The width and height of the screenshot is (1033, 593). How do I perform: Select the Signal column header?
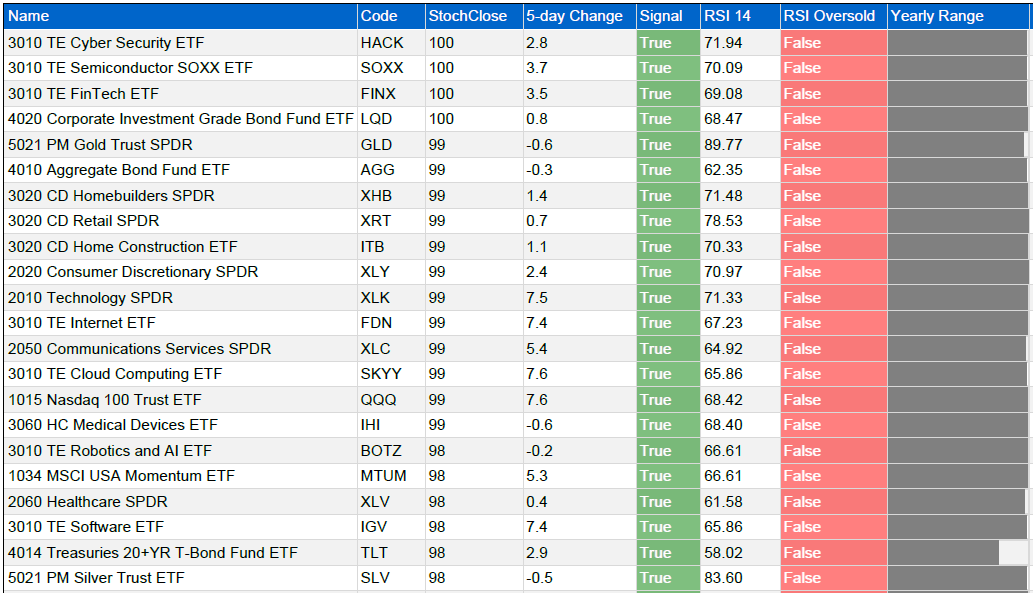(x=668, y=16)
